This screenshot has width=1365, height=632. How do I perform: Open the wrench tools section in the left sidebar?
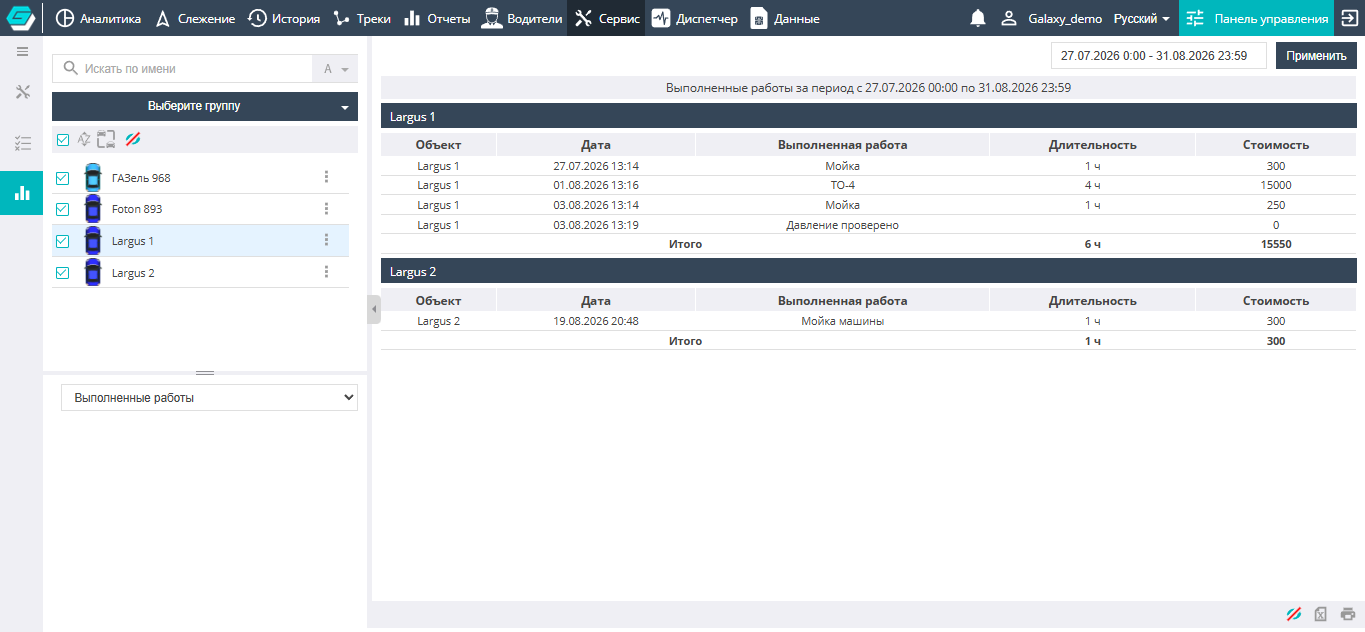click(22, 93)
